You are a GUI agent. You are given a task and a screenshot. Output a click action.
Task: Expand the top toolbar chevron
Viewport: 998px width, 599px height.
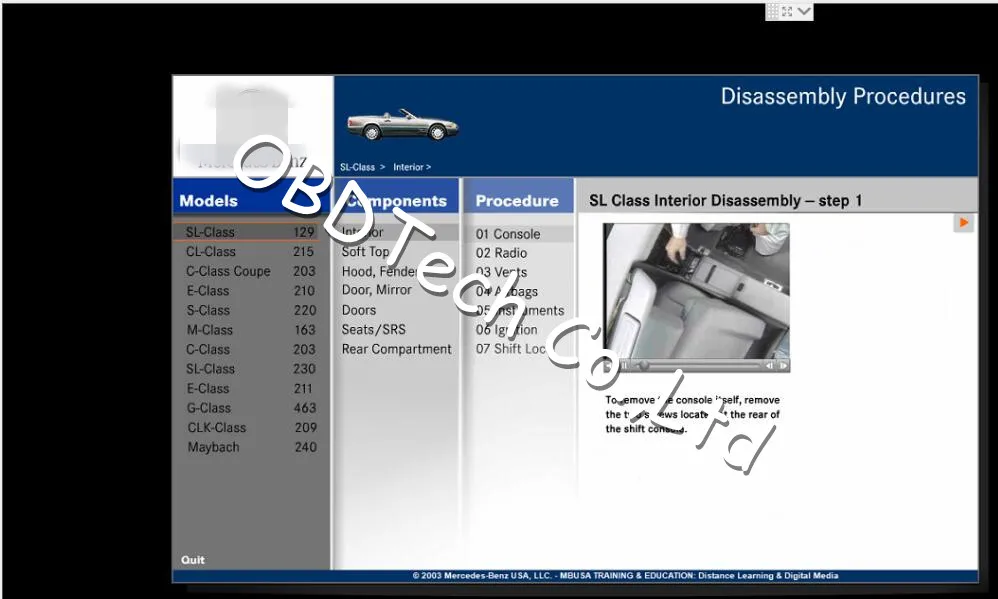[x=804, y=11]
